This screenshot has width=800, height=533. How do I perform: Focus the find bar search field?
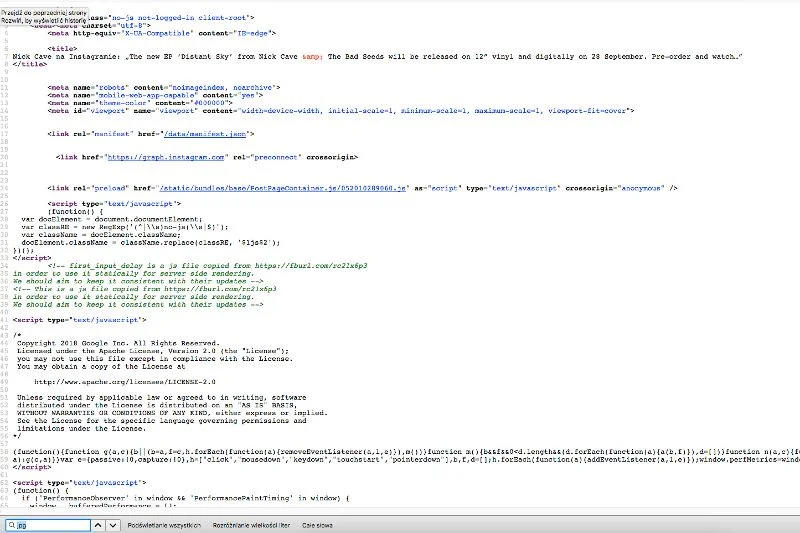[48, 525]
